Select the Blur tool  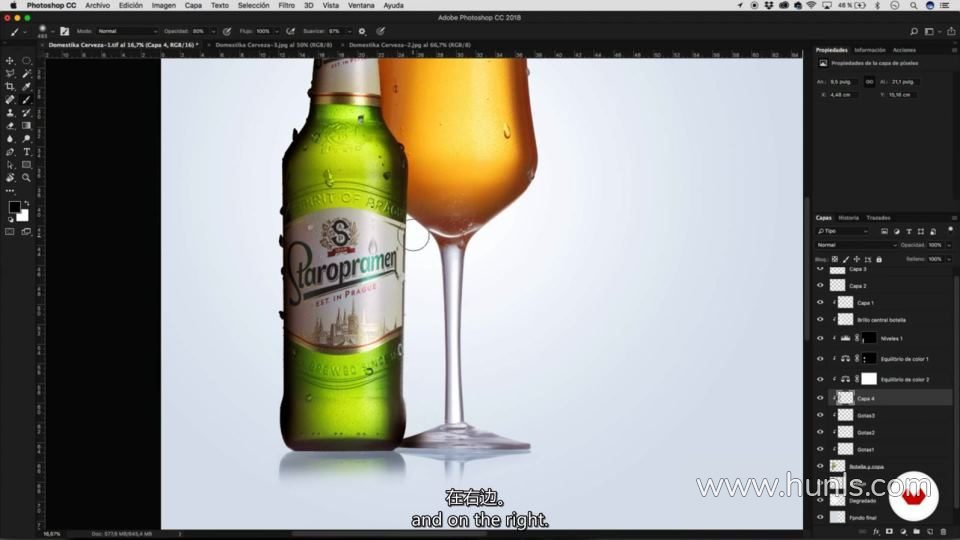10,139
